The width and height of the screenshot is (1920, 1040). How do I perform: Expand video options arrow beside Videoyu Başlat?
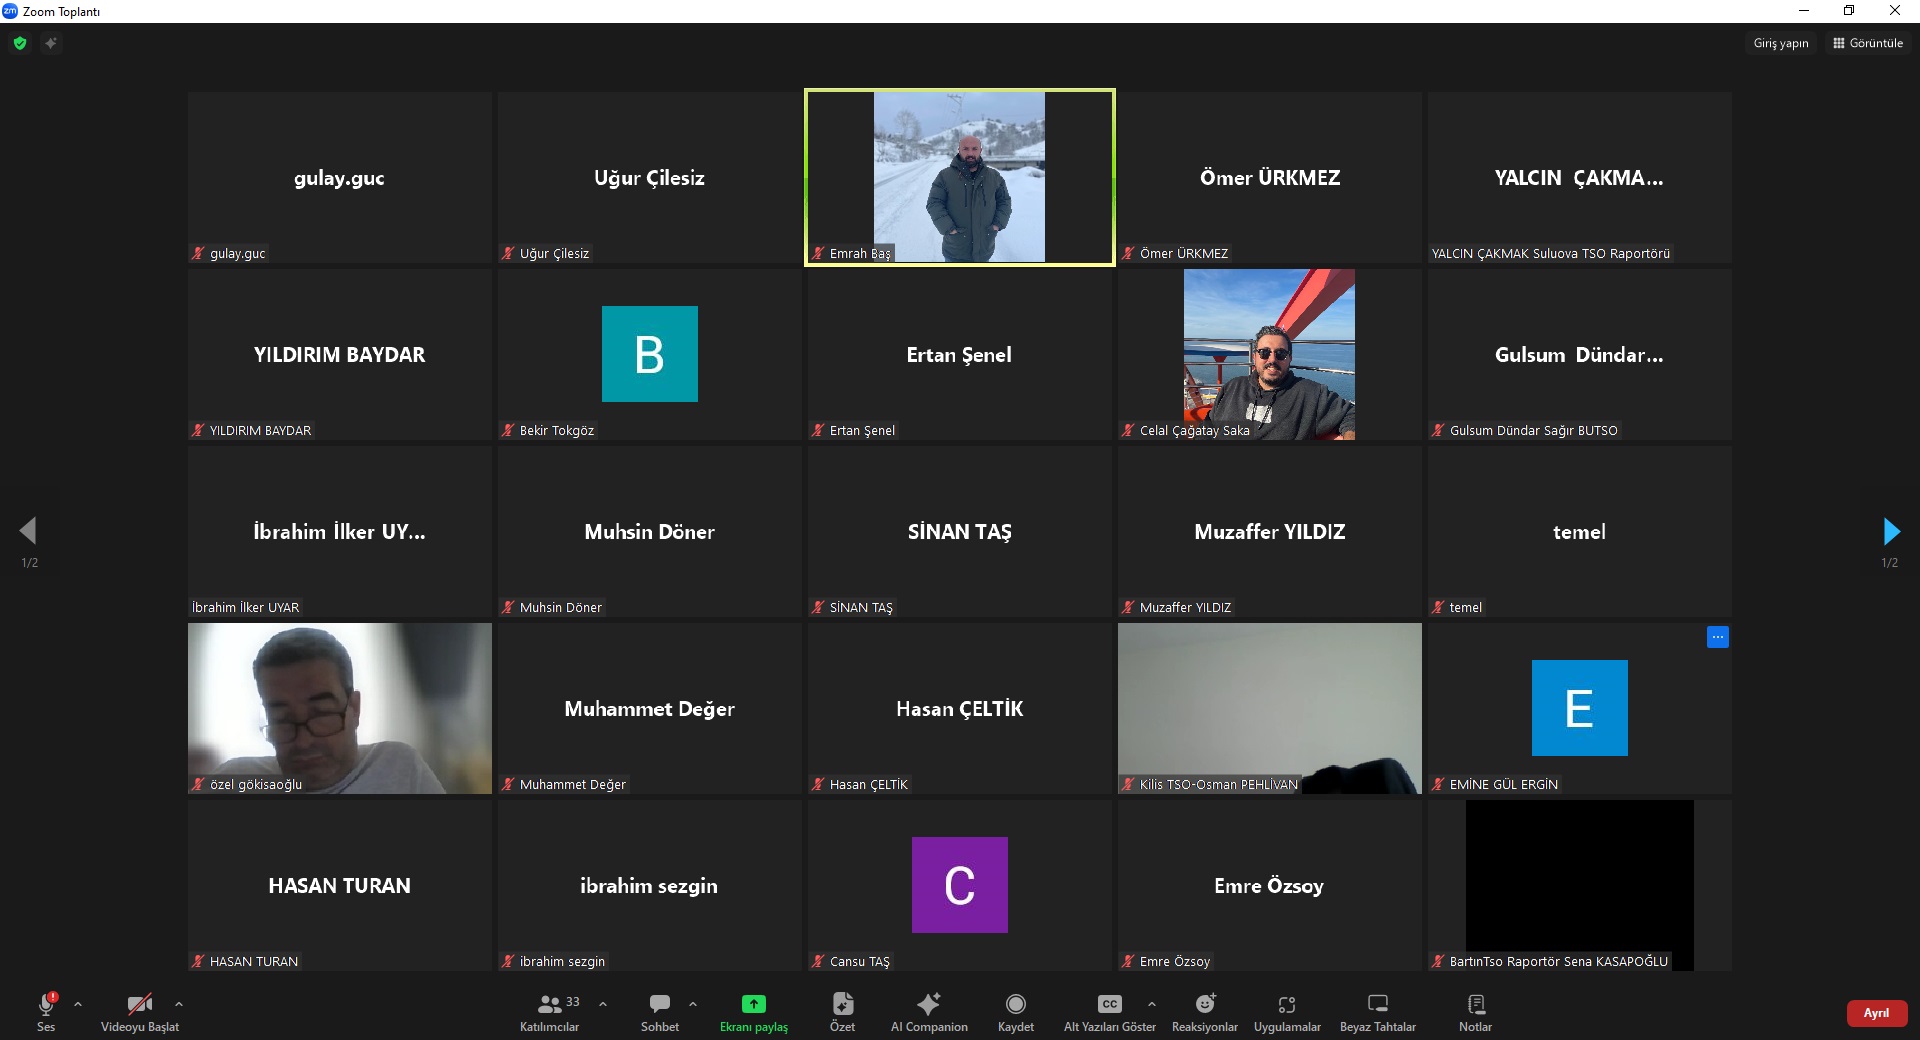pyautogui.click(x=179, y=1004)
